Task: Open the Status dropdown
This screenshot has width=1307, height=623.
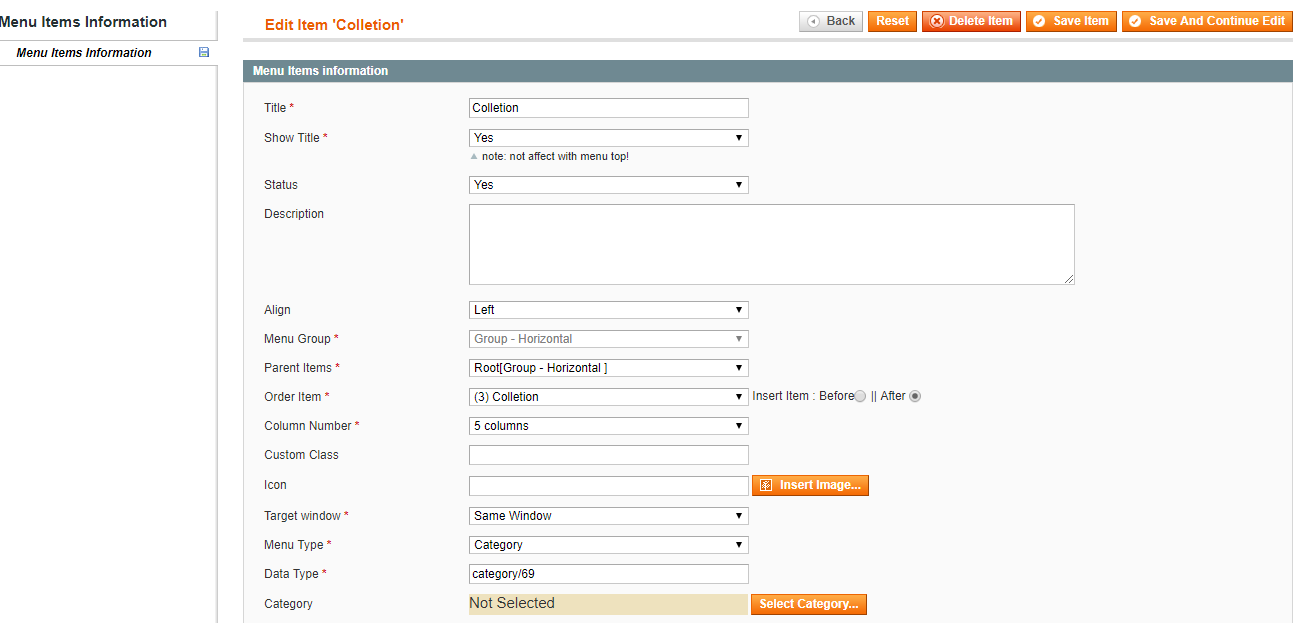Action: [609, 185]
